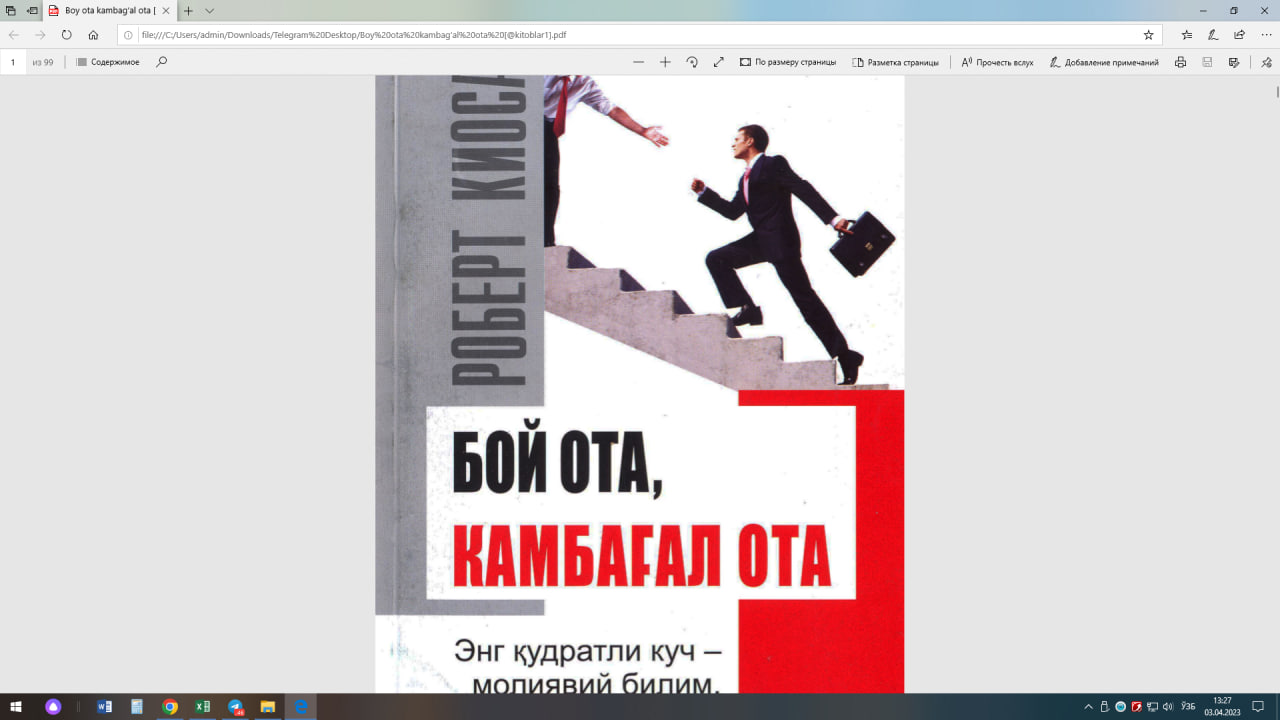
Task: Enable Прочесть вслух read aloud
Action: tap(999, 61)
